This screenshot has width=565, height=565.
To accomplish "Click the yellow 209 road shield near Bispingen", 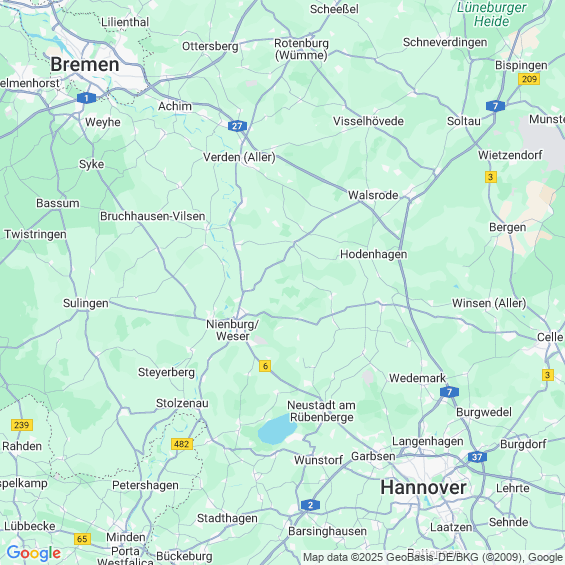I will pyautogui.click(x=529, y=79).
